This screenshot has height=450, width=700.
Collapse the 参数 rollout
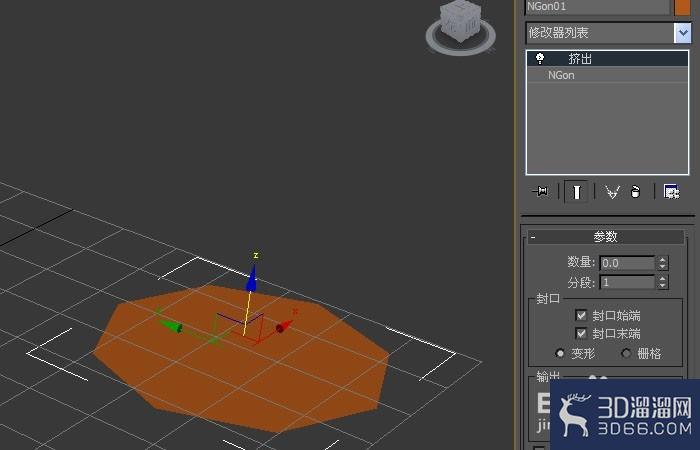(x=606, y=237)
